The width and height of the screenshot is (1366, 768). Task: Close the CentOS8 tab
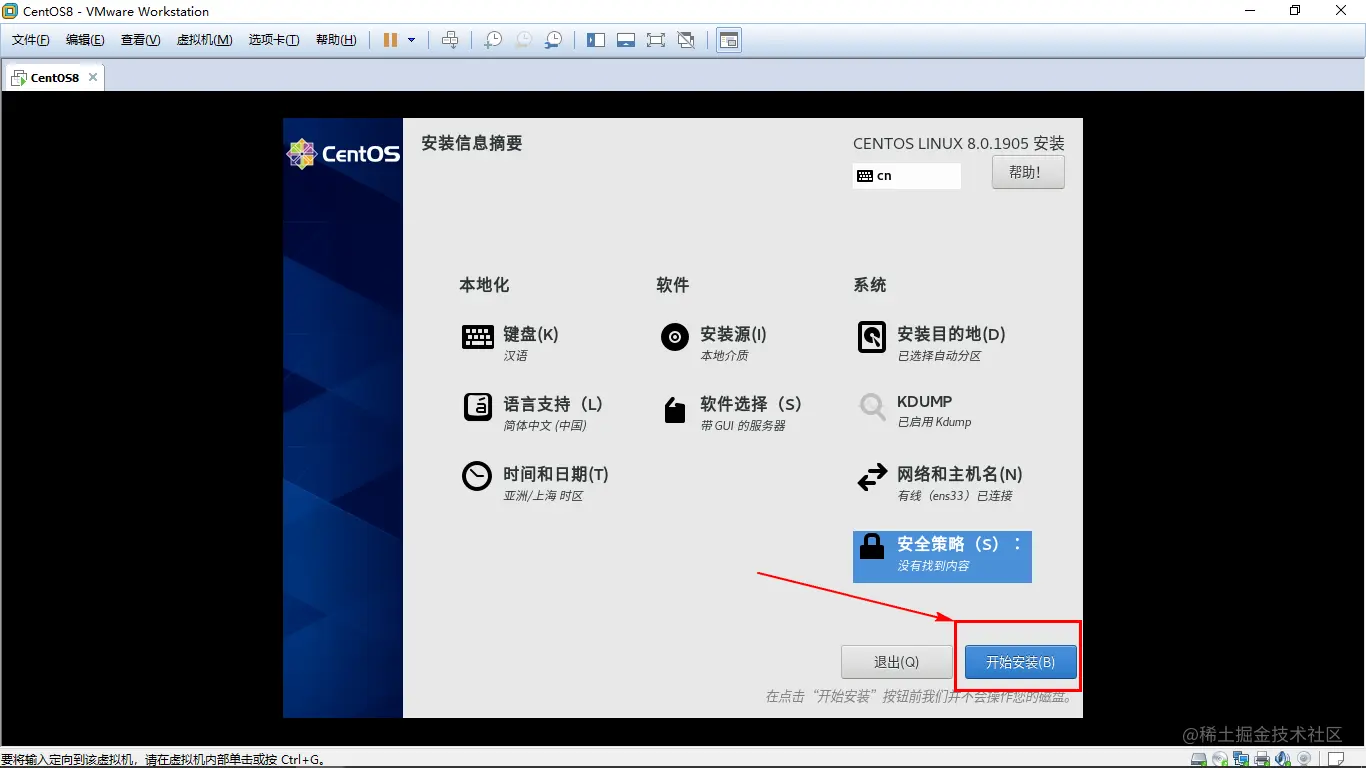pos(93,77)
